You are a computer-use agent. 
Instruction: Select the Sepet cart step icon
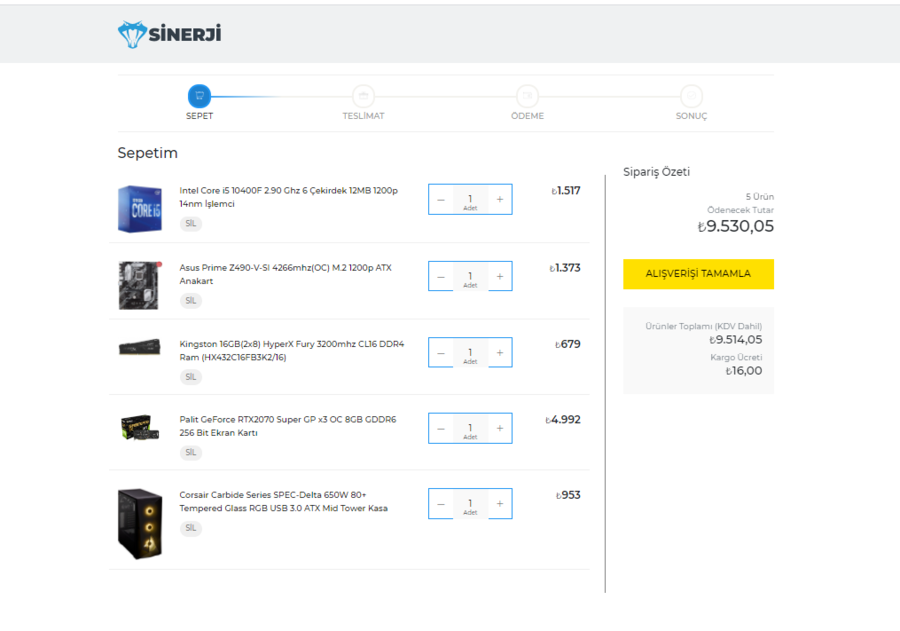199,96
